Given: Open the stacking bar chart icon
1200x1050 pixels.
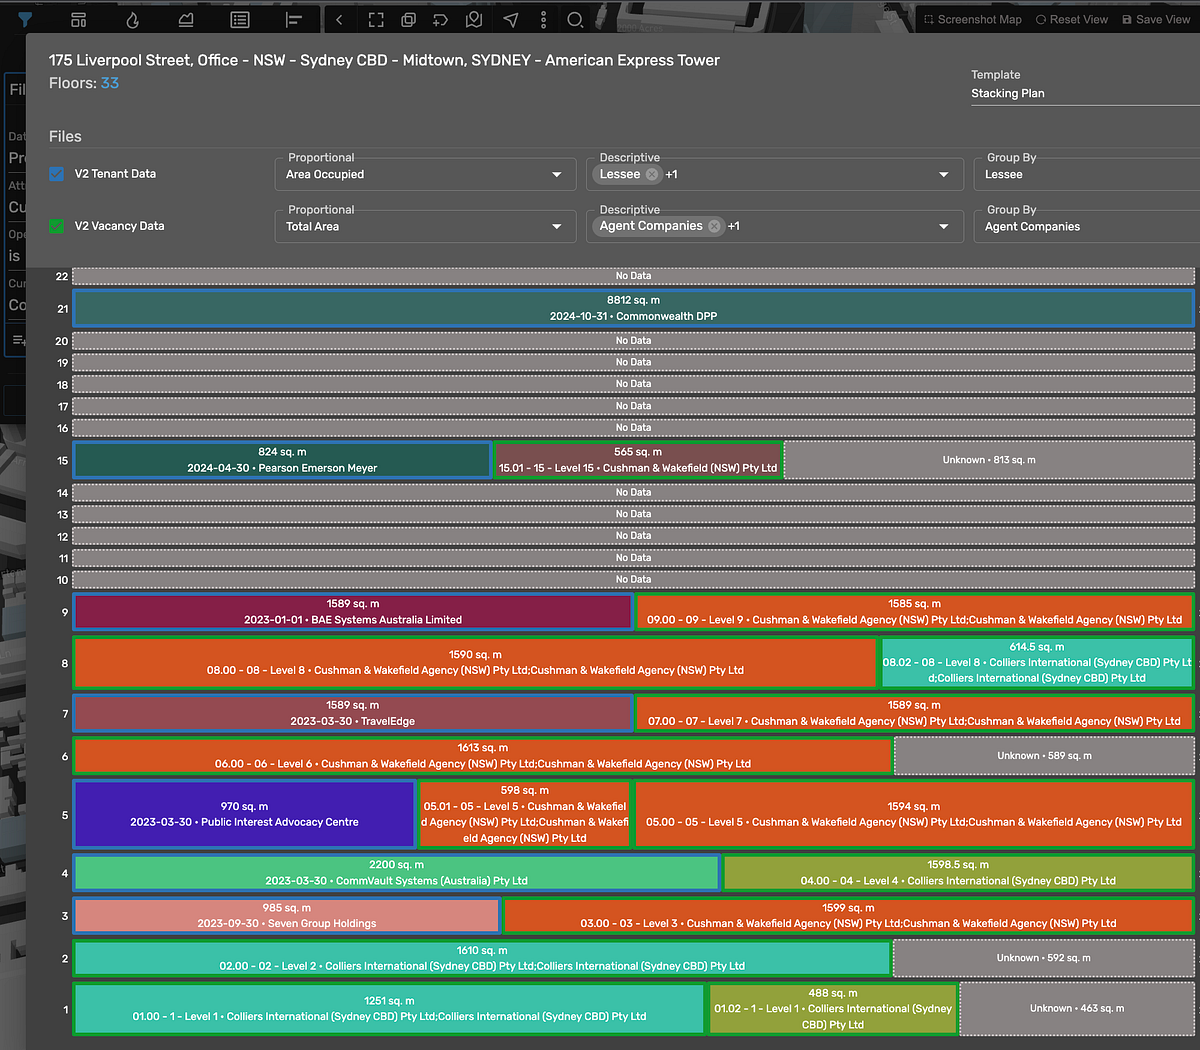Looking at the screenshot, I should 293,19.
